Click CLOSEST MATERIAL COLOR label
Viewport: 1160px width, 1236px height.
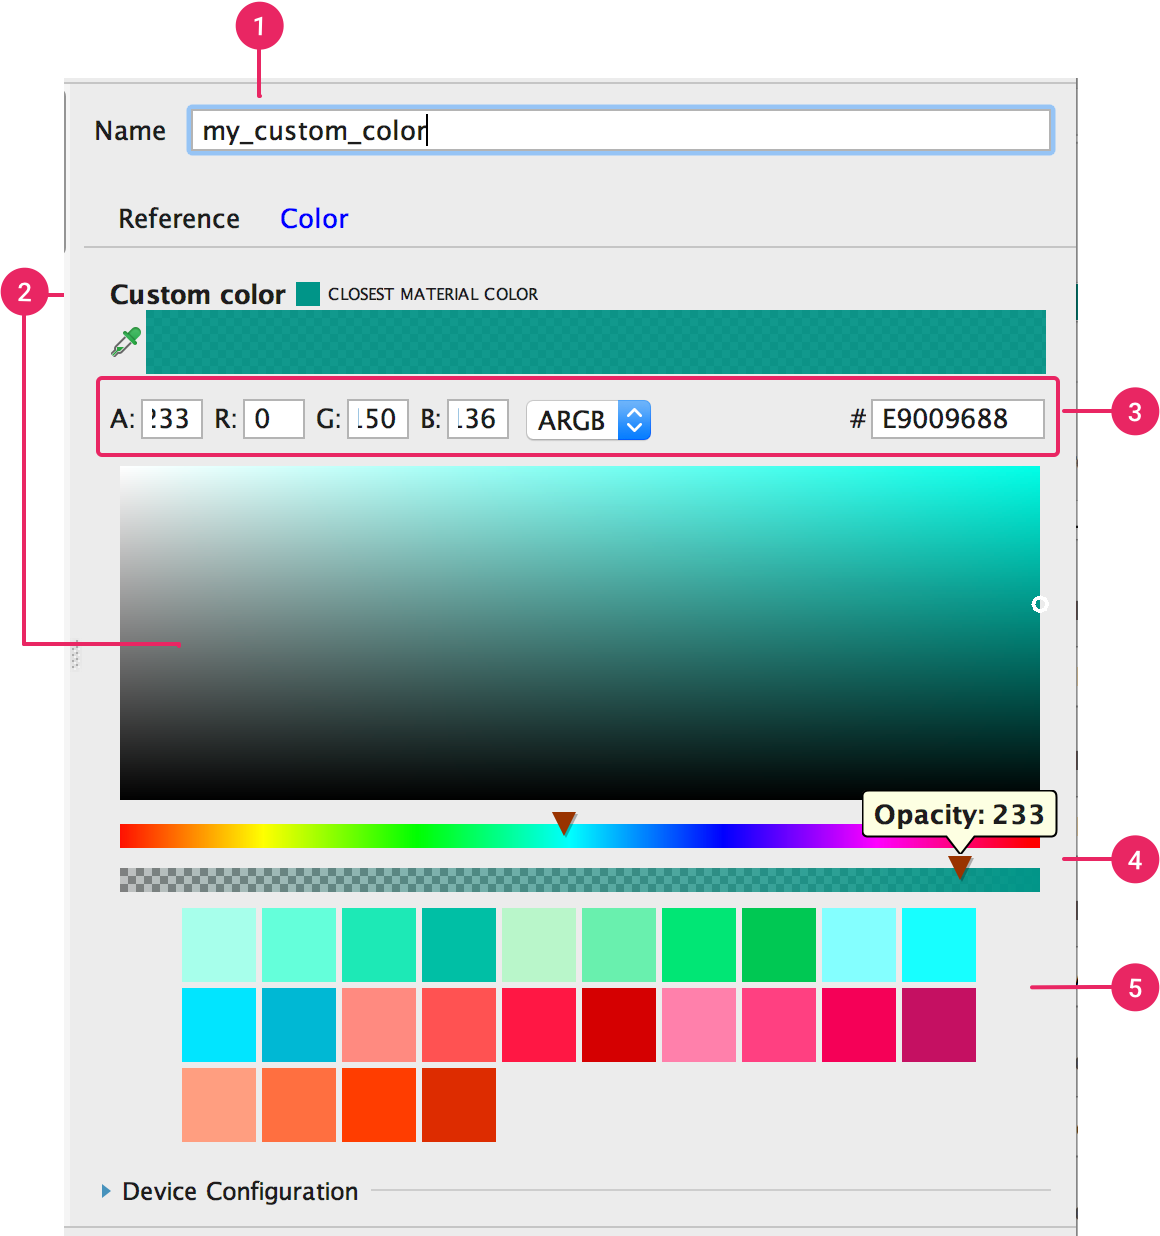433,294
